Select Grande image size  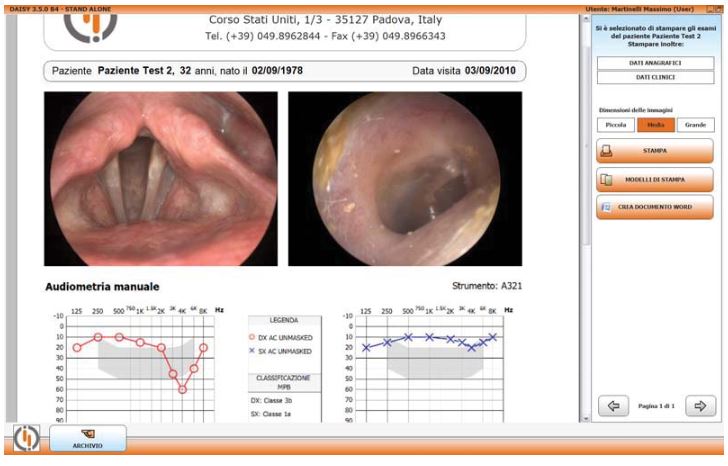(695, 125)
